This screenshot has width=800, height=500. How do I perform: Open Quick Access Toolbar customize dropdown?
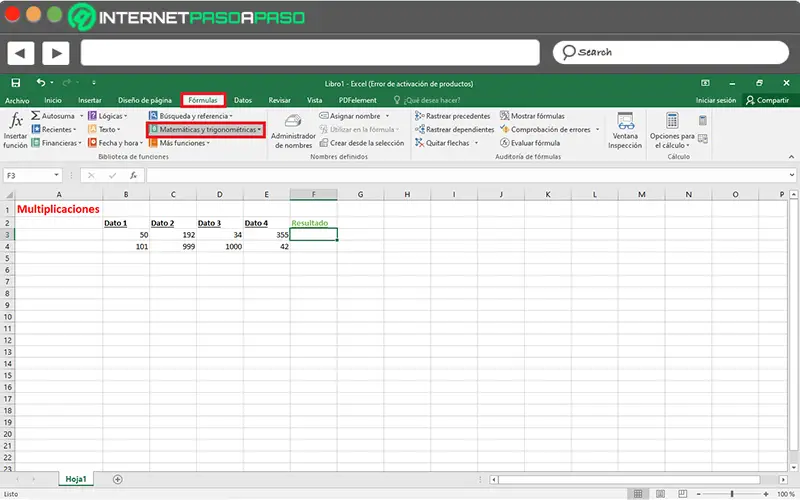coord(93,83)
